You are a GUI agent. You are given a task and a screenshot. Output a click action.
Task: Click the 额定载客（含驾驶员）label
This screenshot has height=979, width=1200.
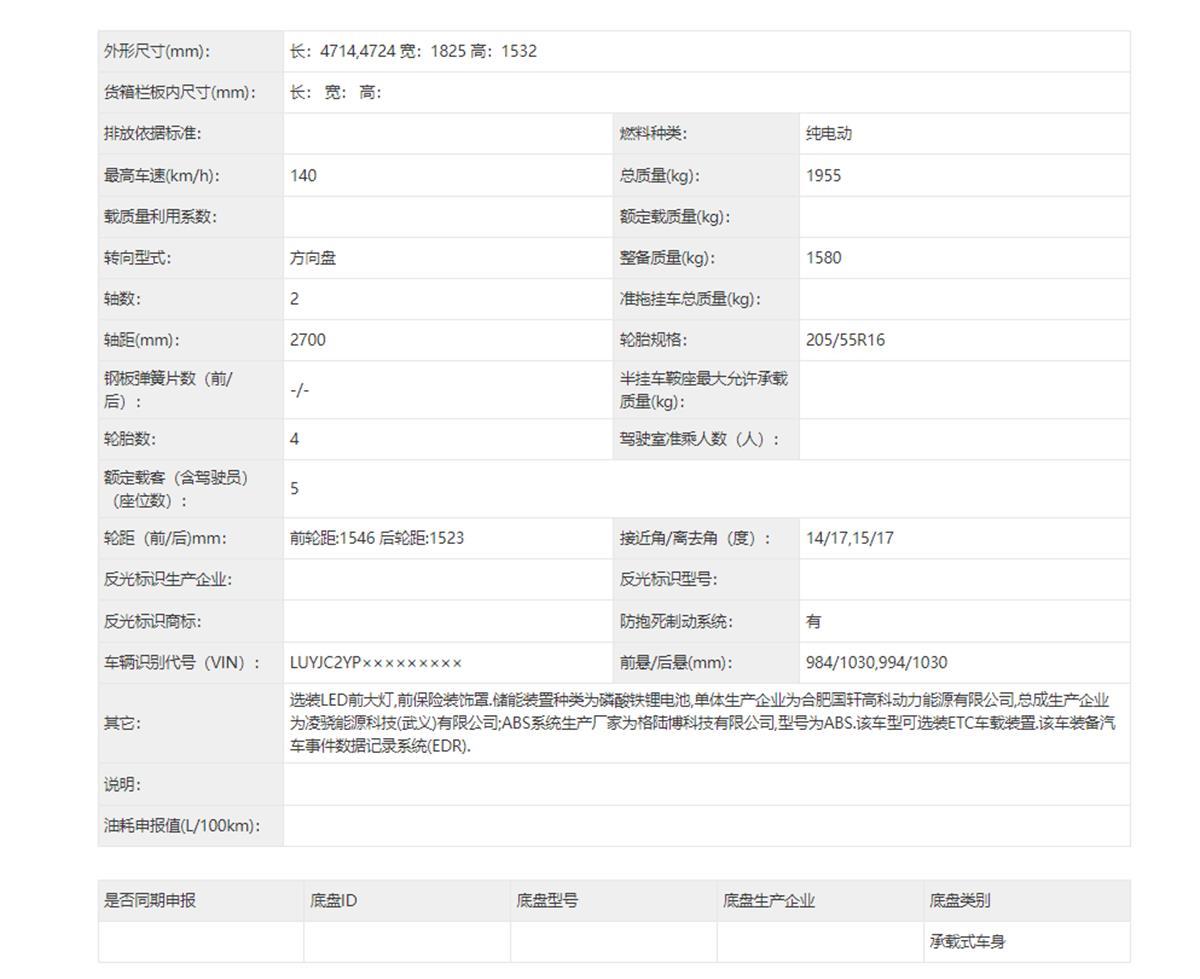[176, 488]
